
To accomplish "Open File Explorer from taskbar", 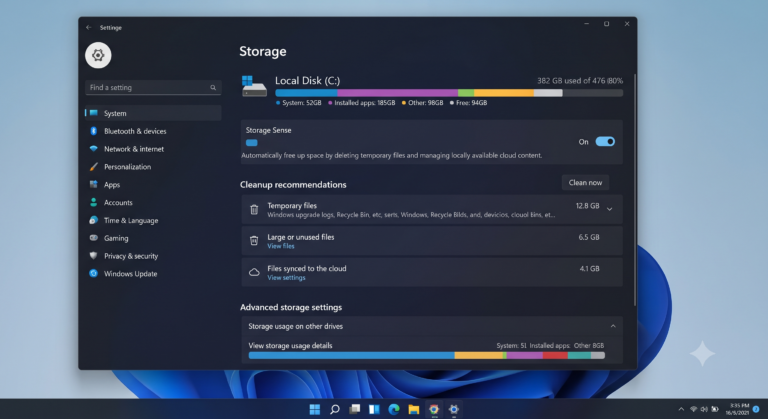I will (414, 409).
